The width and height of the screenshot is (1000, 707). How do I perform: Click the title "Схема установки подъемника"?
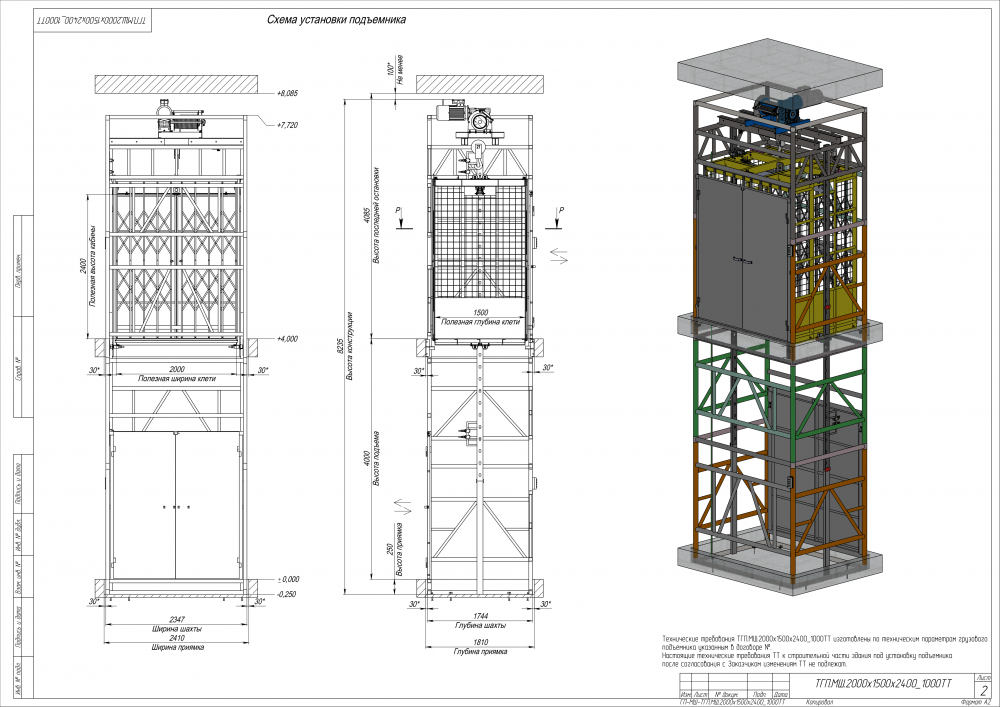(x=335, y=20)
